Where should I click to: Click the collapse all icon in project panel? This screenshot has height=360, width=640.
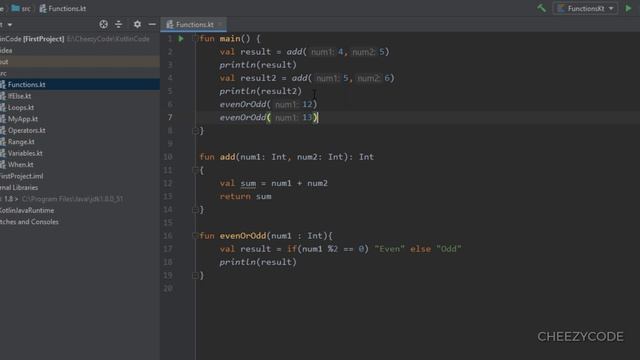click(x=118, y=24)
